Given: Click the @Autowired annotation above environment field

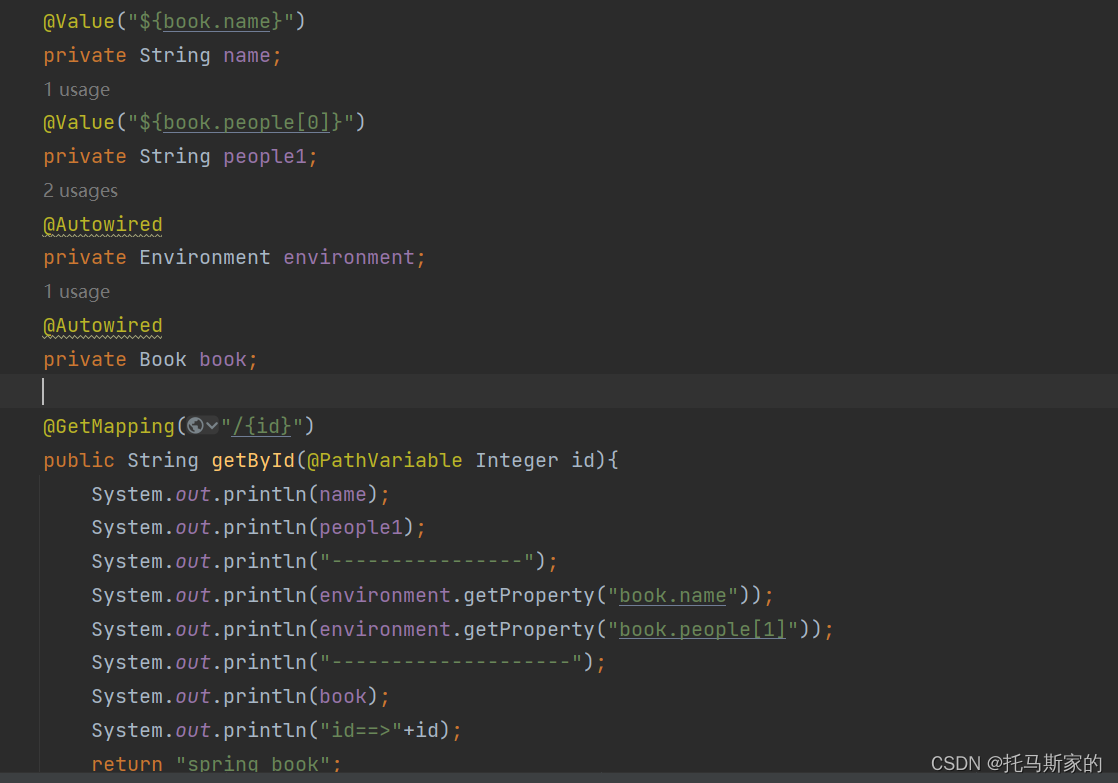Looking at the screenshot, I should coord(102,224).
